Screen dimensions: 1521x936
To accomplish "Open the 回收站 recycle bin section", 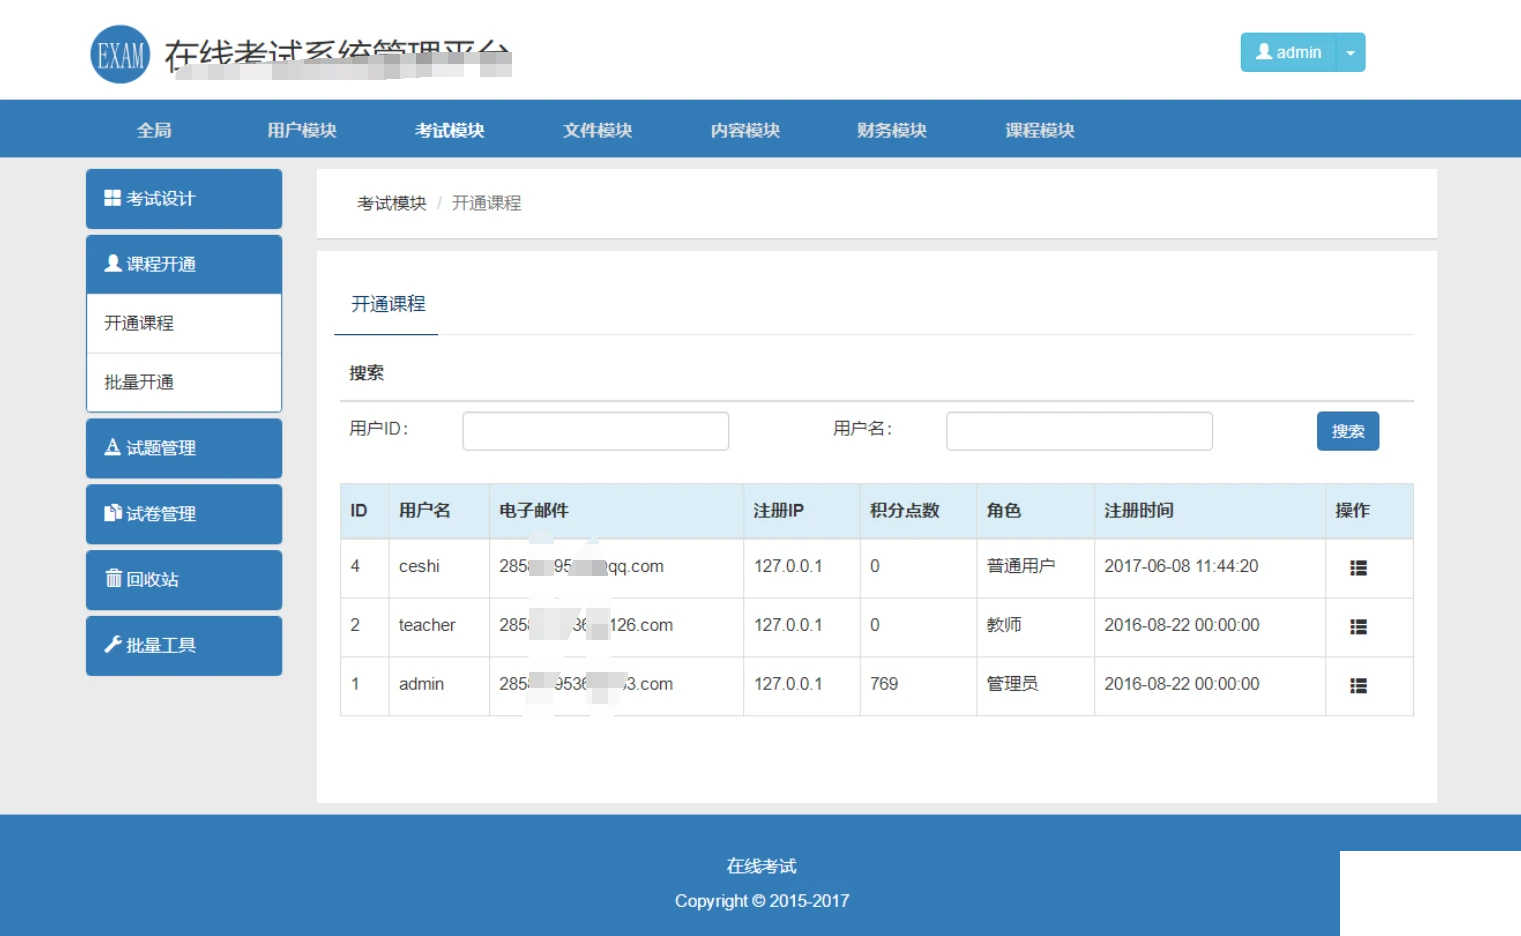I will coord(184,580).
